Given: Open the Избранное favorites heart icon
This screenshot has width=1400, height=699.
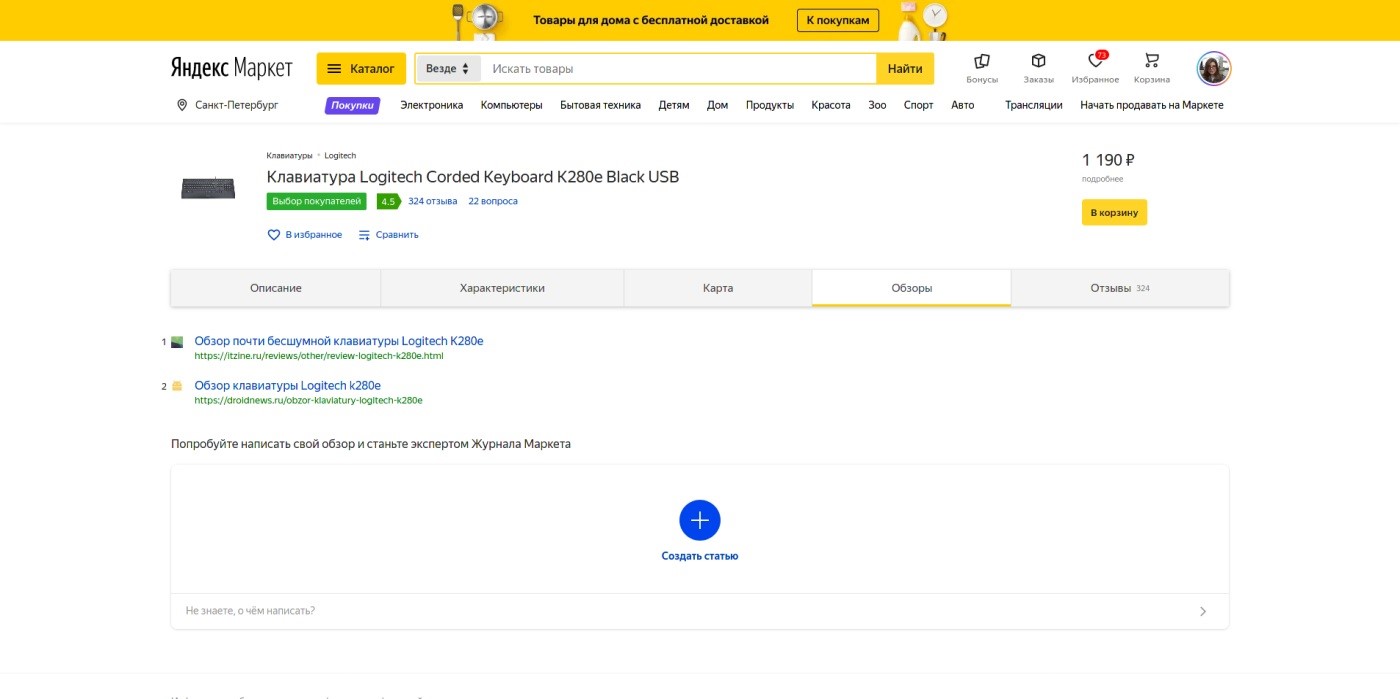Looking at the screenshot, I should click(x=1095, y=68).
